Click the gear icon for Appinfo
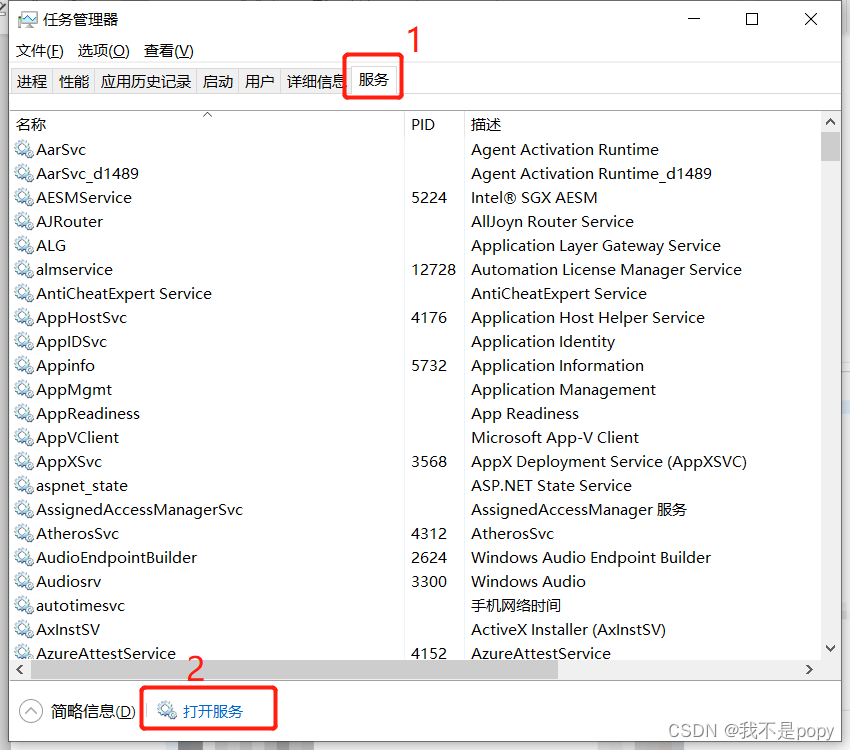Screen dimensions: 850x750 click(x=24, y=365)
